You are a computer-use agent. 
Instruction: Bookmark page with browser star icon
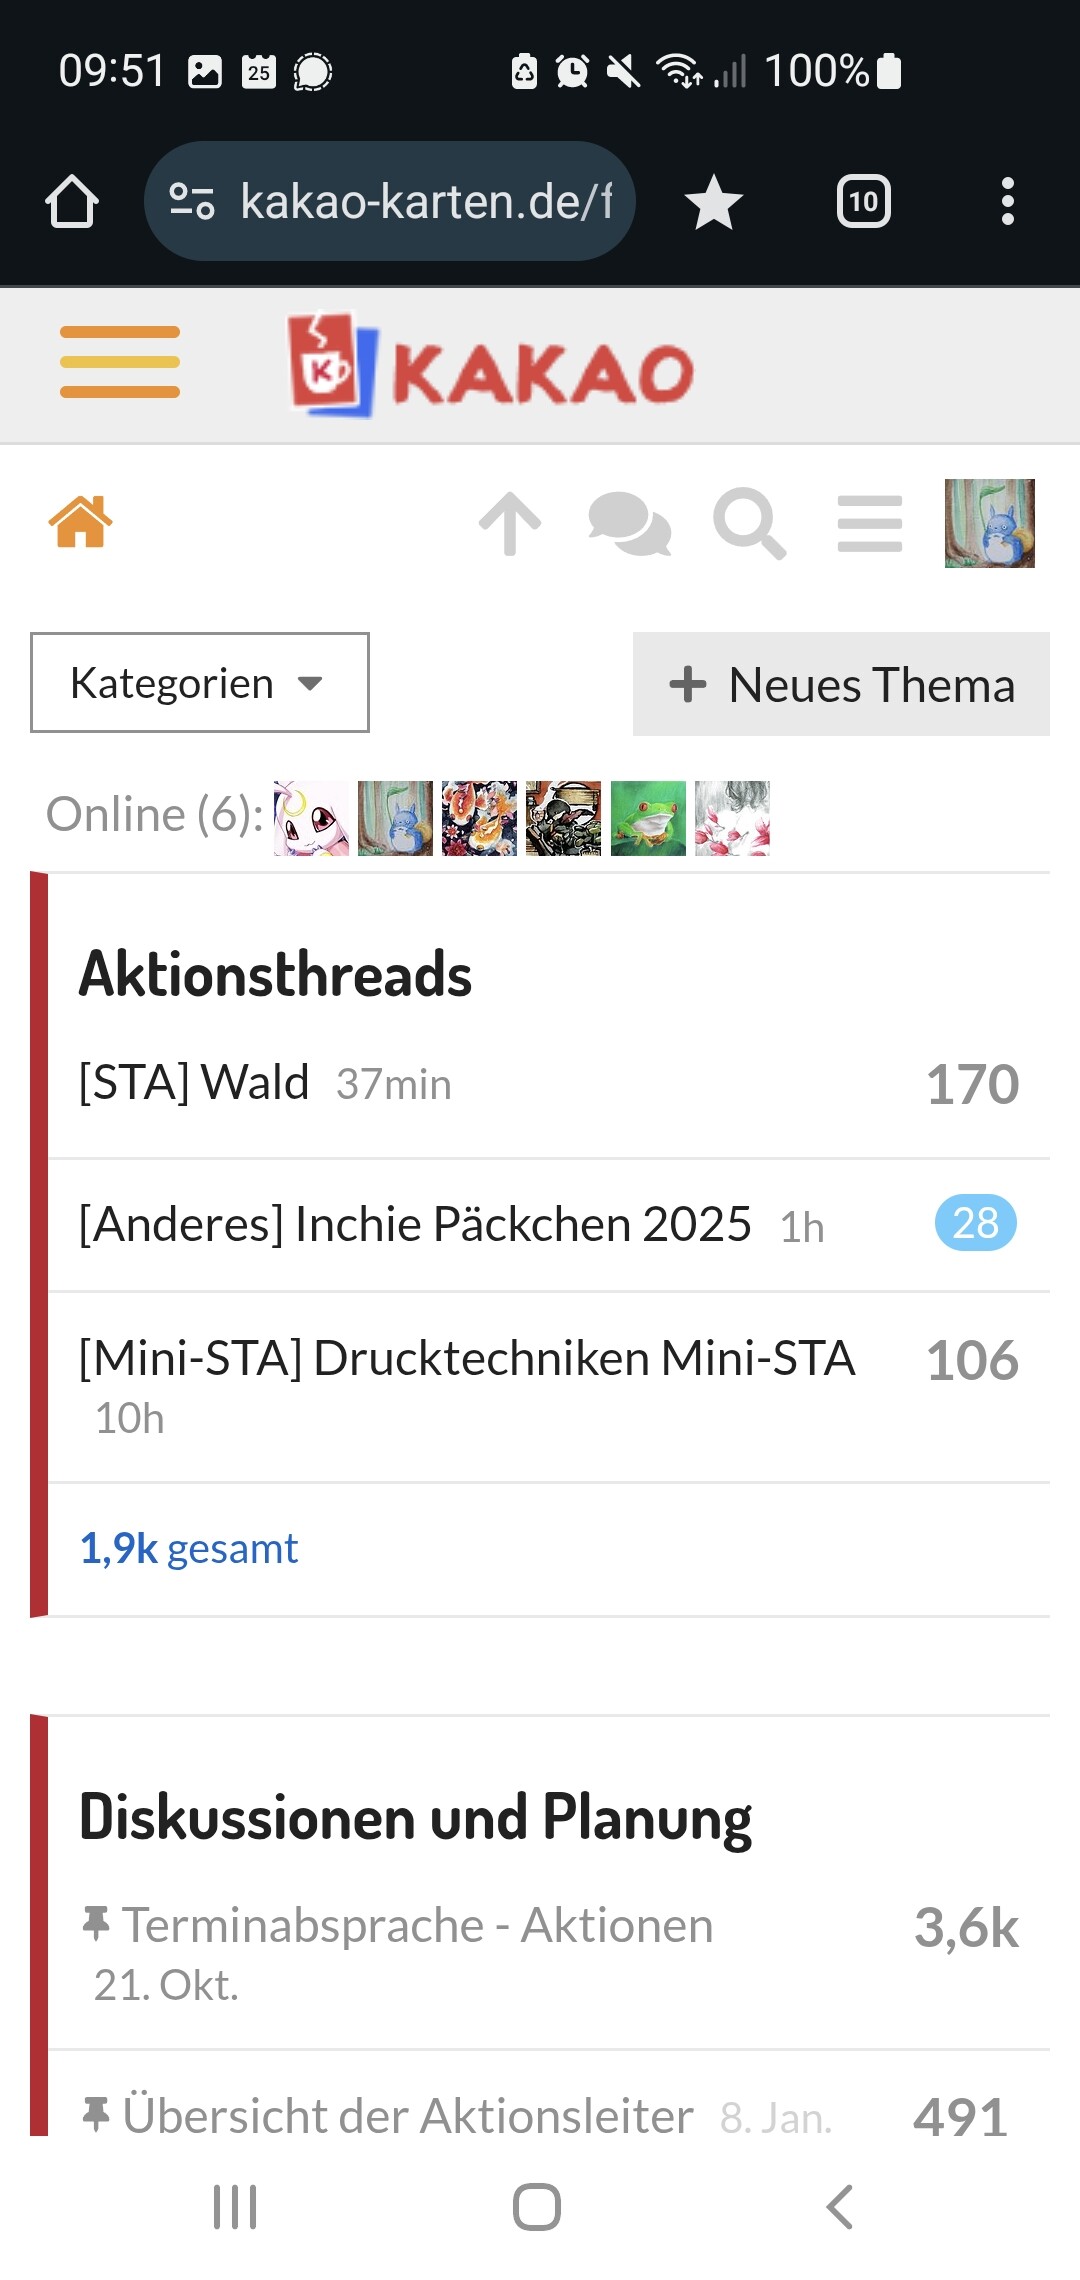[713, 202]
